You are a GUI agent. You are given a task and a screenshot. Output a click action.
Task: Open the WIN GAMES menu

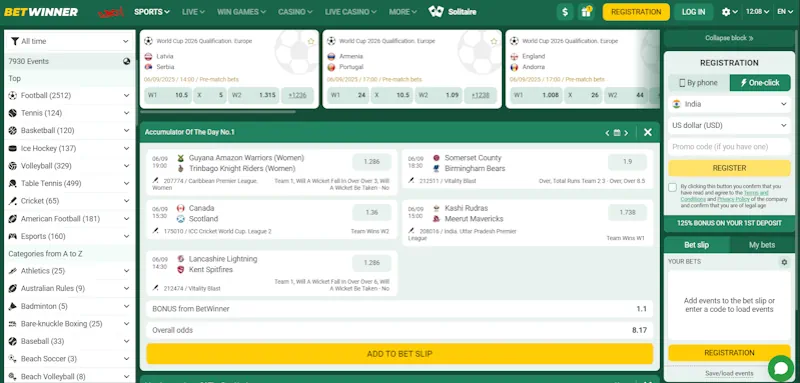point(241,12)
